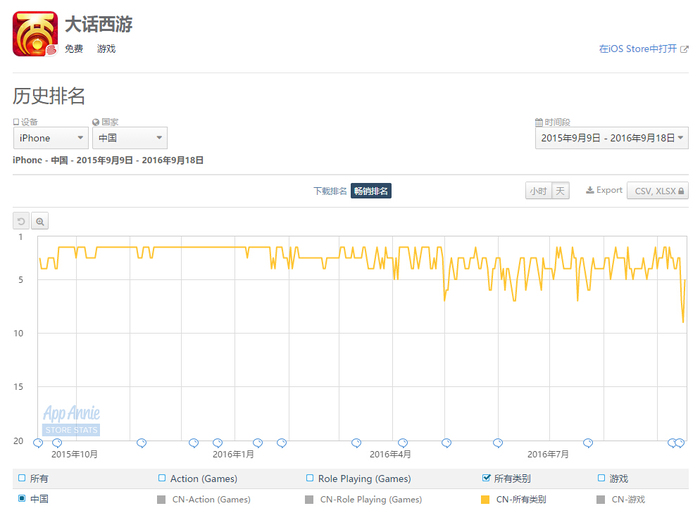Check the Action (Games) checkbox

click(x=162, y=478)
